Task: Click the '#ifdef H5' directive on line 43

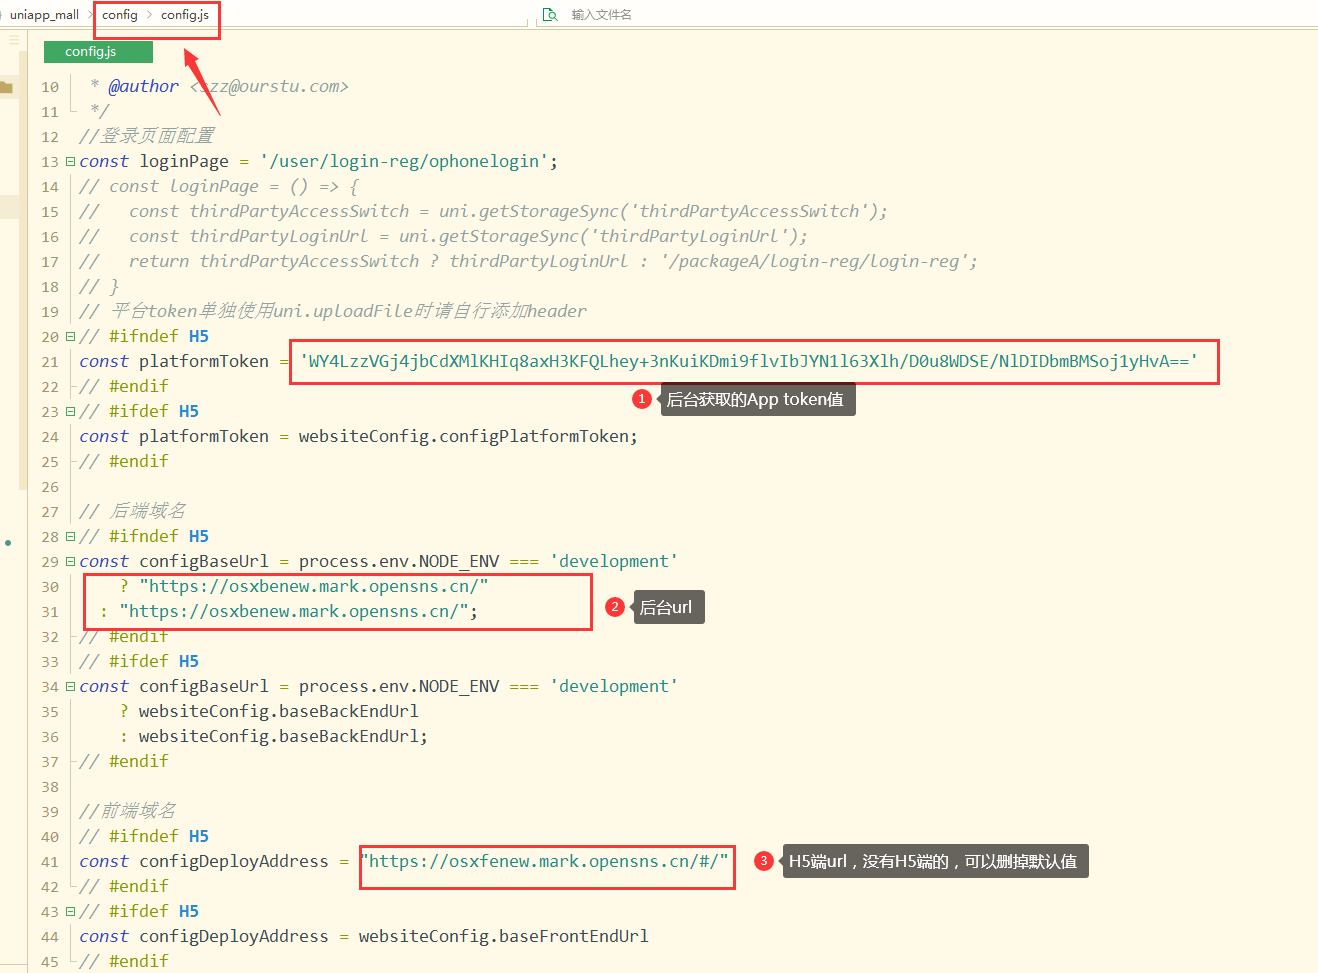Action: coord(139,911)
